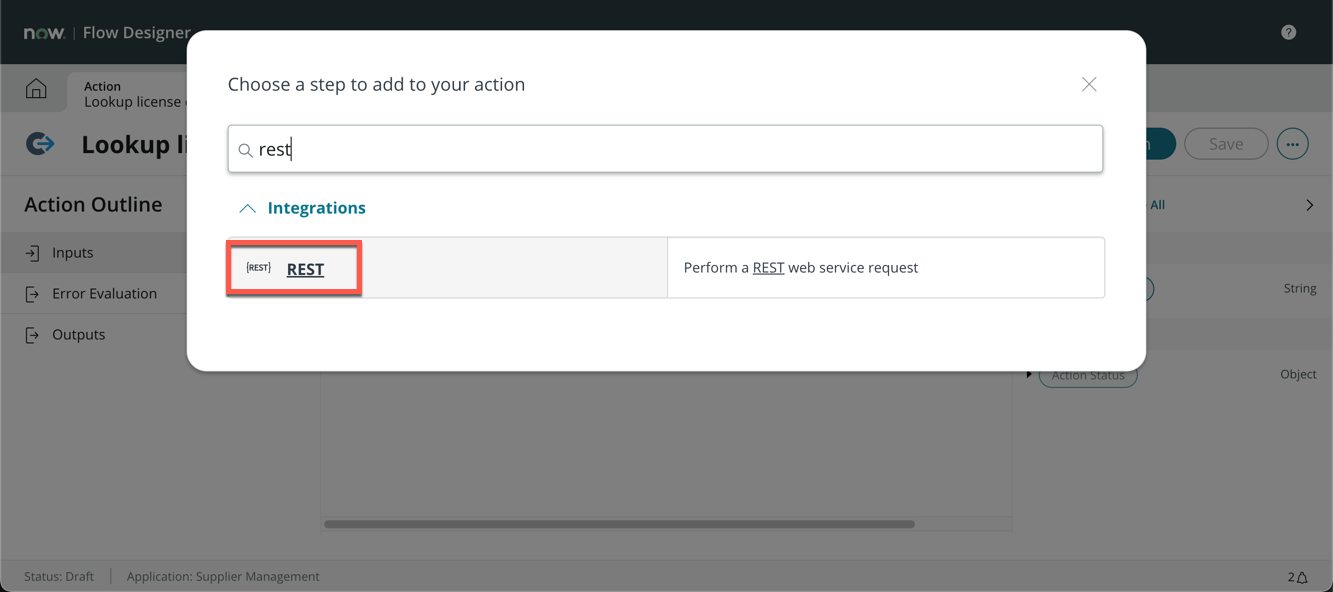Expand the Action Status disclosure triangle
The height and width of the screenshot is (592, 1333).
(1029, 375)
